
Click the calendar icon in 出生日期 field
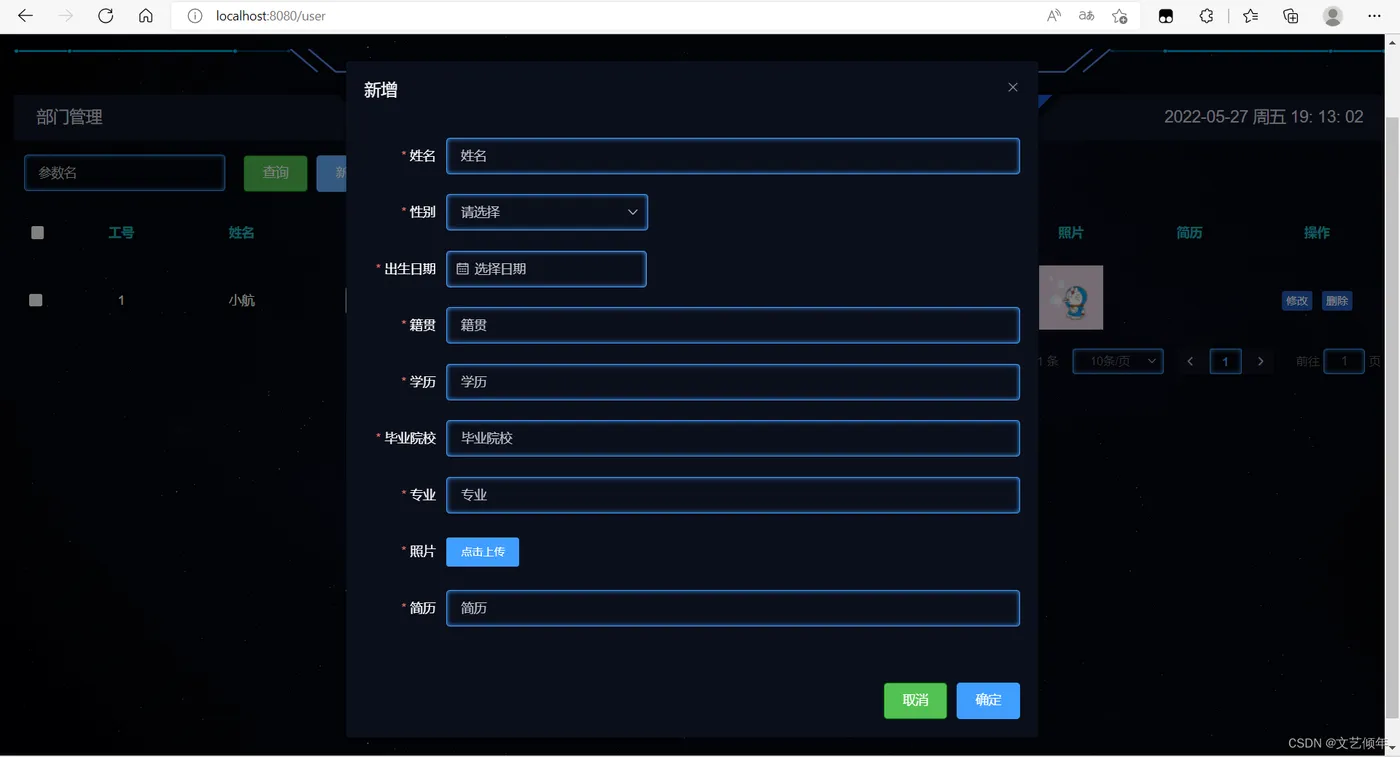click(463, 269)
